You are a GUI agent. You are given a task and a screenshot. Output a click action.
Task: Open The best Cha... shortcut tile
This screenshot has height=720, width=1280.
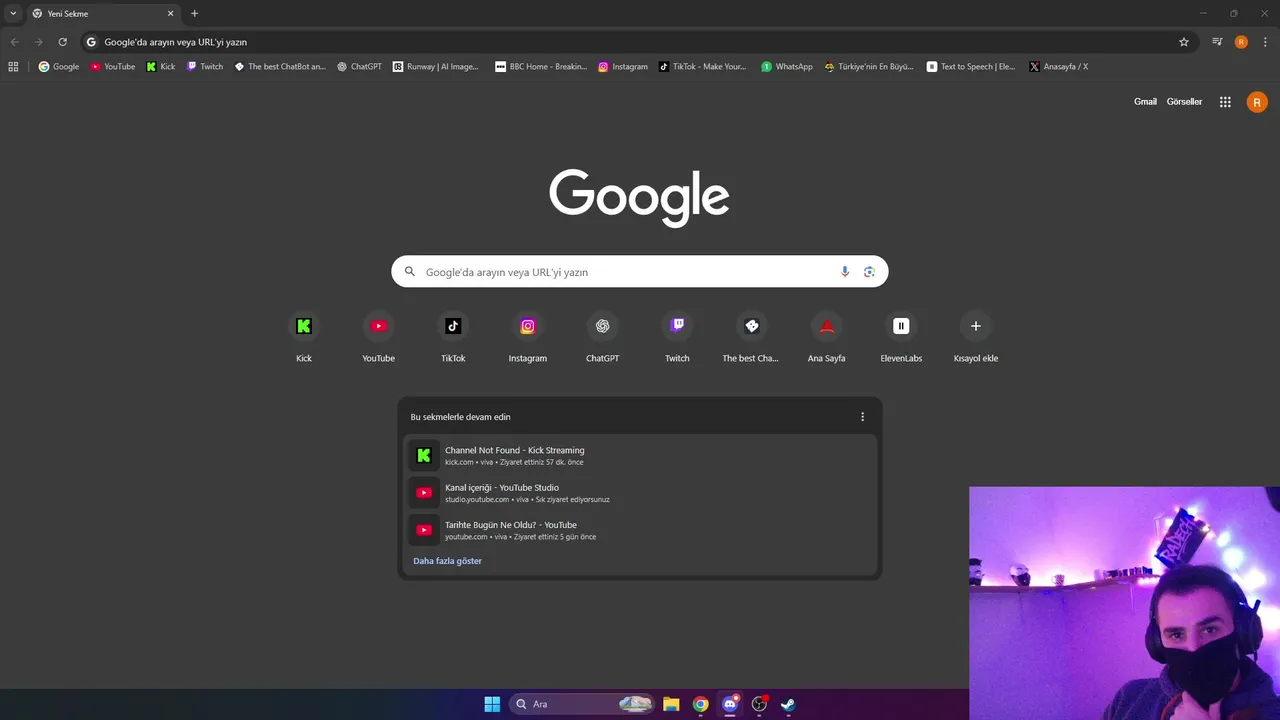(751, 338)
